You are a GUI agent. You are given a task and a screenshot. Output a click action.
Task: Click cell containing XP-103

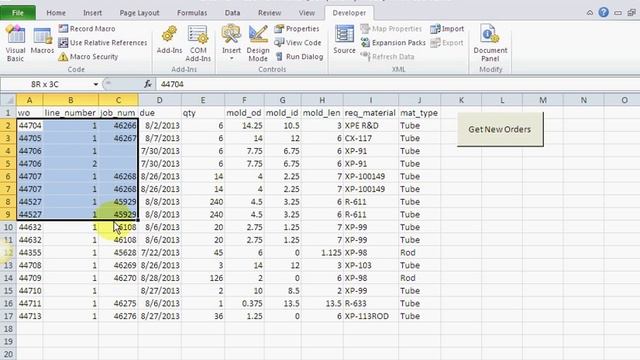click(x=371, y=265)
